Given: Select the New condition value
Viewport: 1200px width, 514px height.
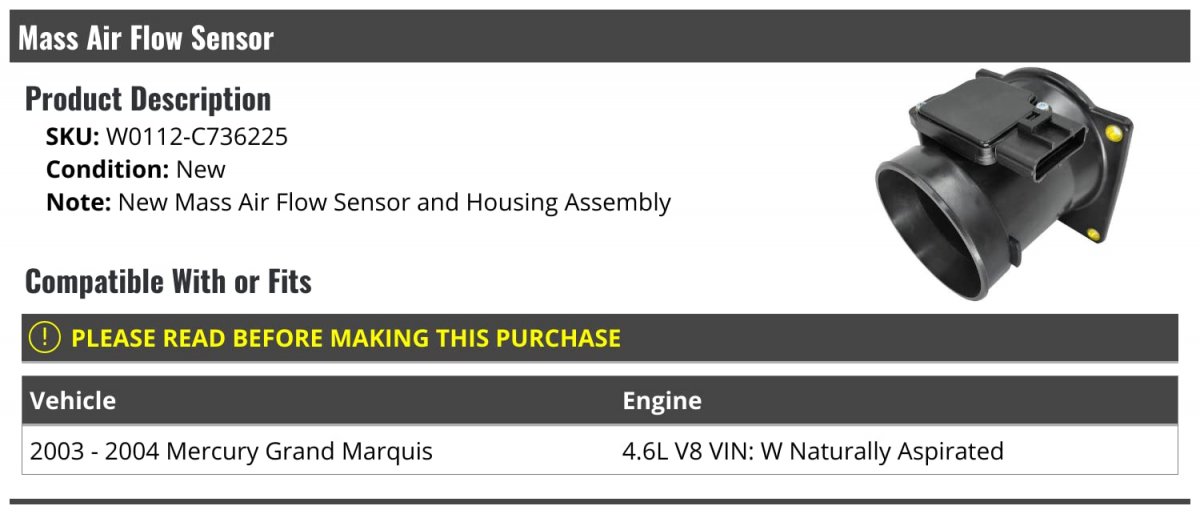Looking at the screenshot, I should coord(201,169).
